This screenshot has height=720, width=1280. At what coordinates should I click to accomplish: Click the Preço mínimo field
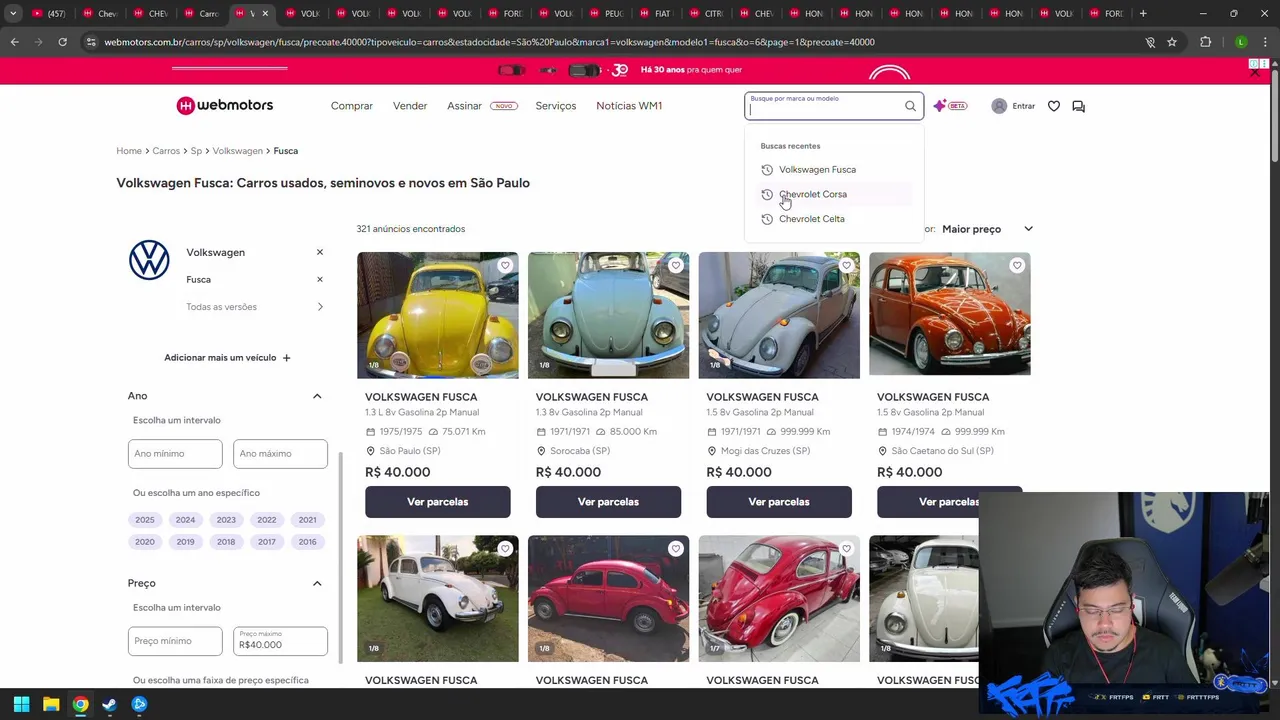pyautogui.click(x=175, y=641)
